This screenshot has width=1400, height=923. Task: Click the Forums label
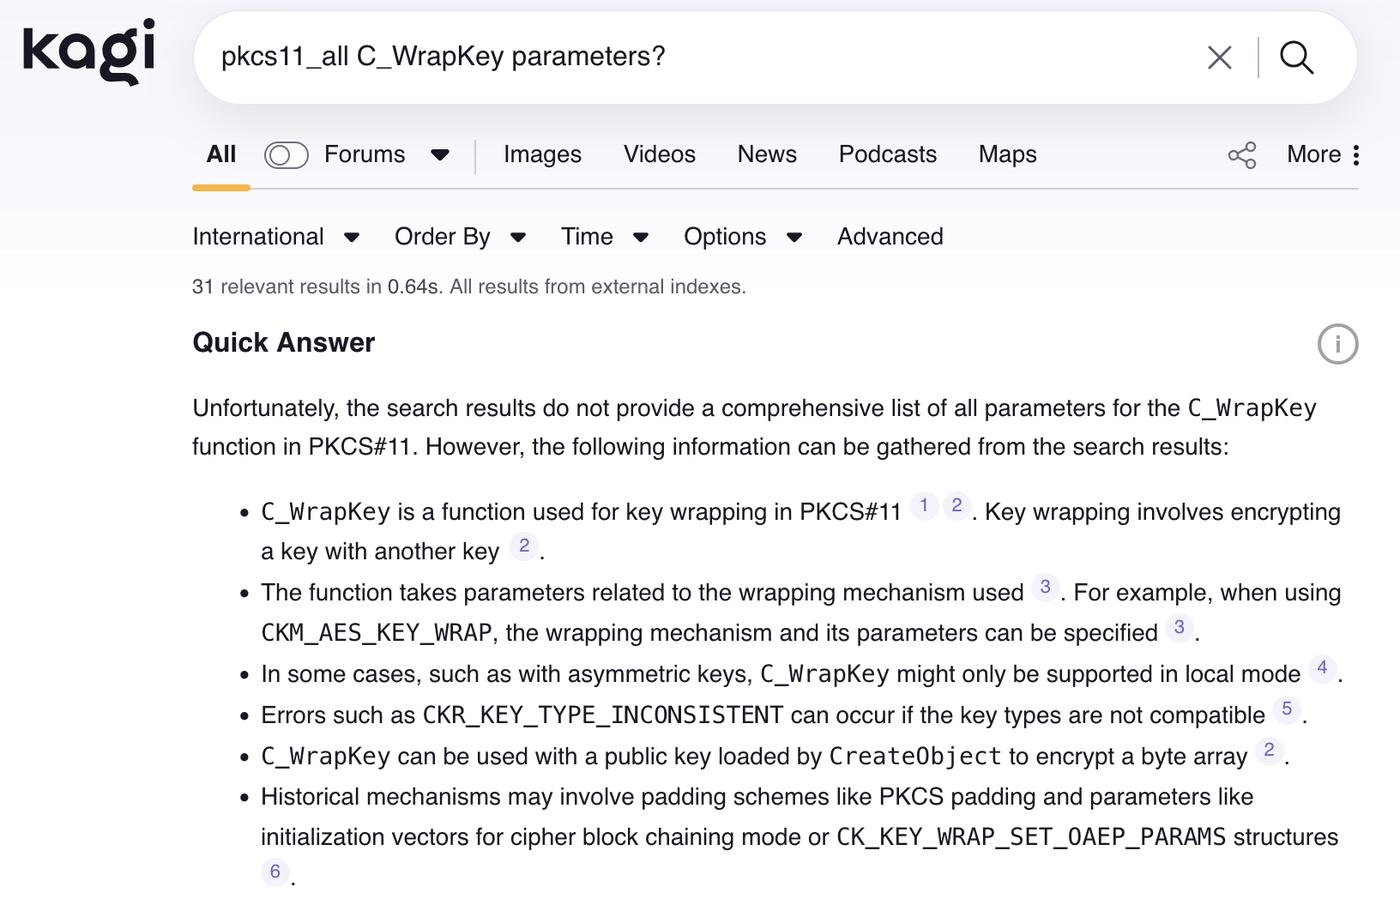click(365, 155)
